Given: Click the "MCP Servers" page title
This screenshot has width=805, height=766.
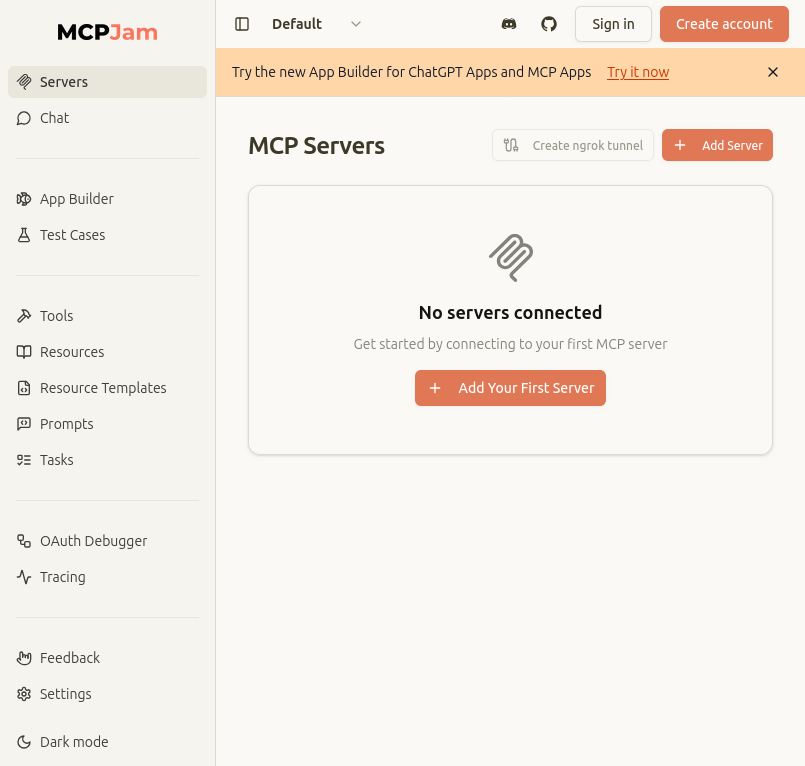Looking at the screenshot, I should 316,146.
